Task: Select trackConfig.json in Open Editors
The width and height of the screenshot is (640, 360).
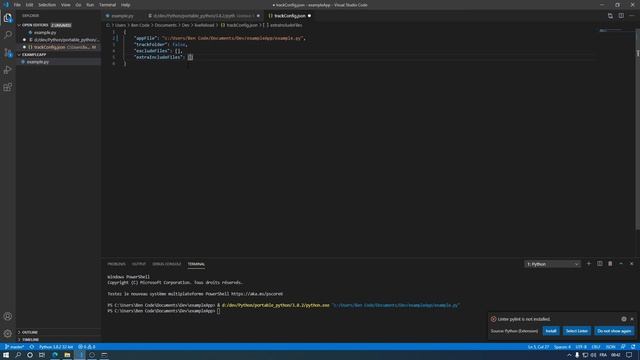Action: 59,47
